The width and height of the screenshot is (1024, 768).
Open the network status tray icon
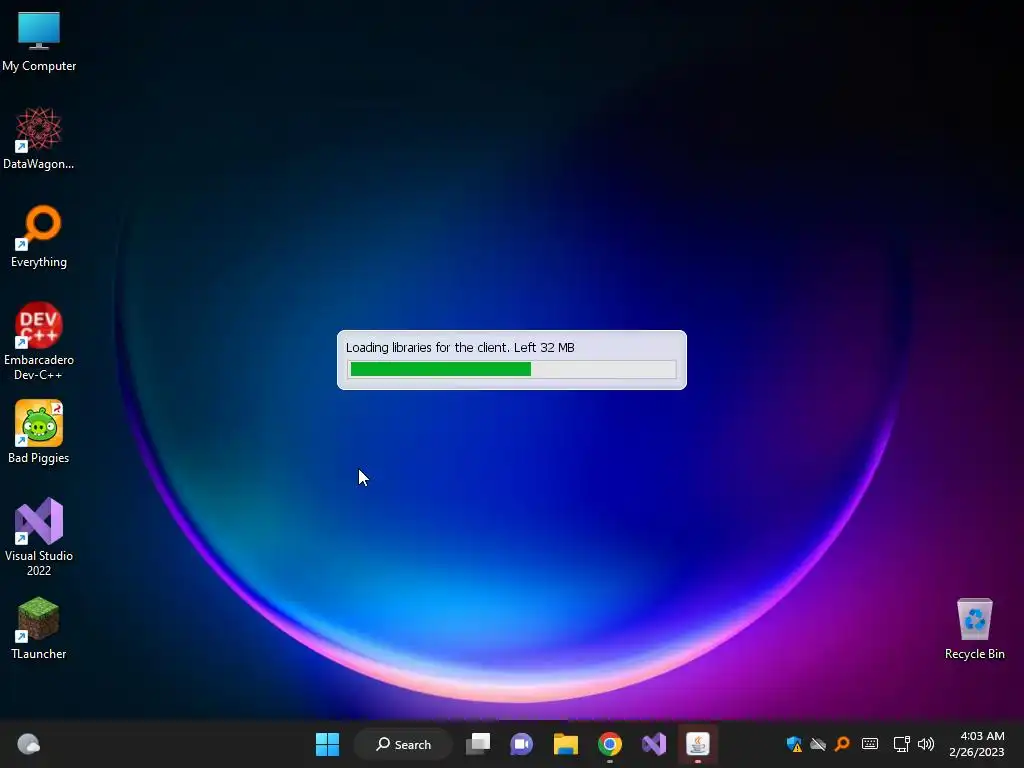901,744
